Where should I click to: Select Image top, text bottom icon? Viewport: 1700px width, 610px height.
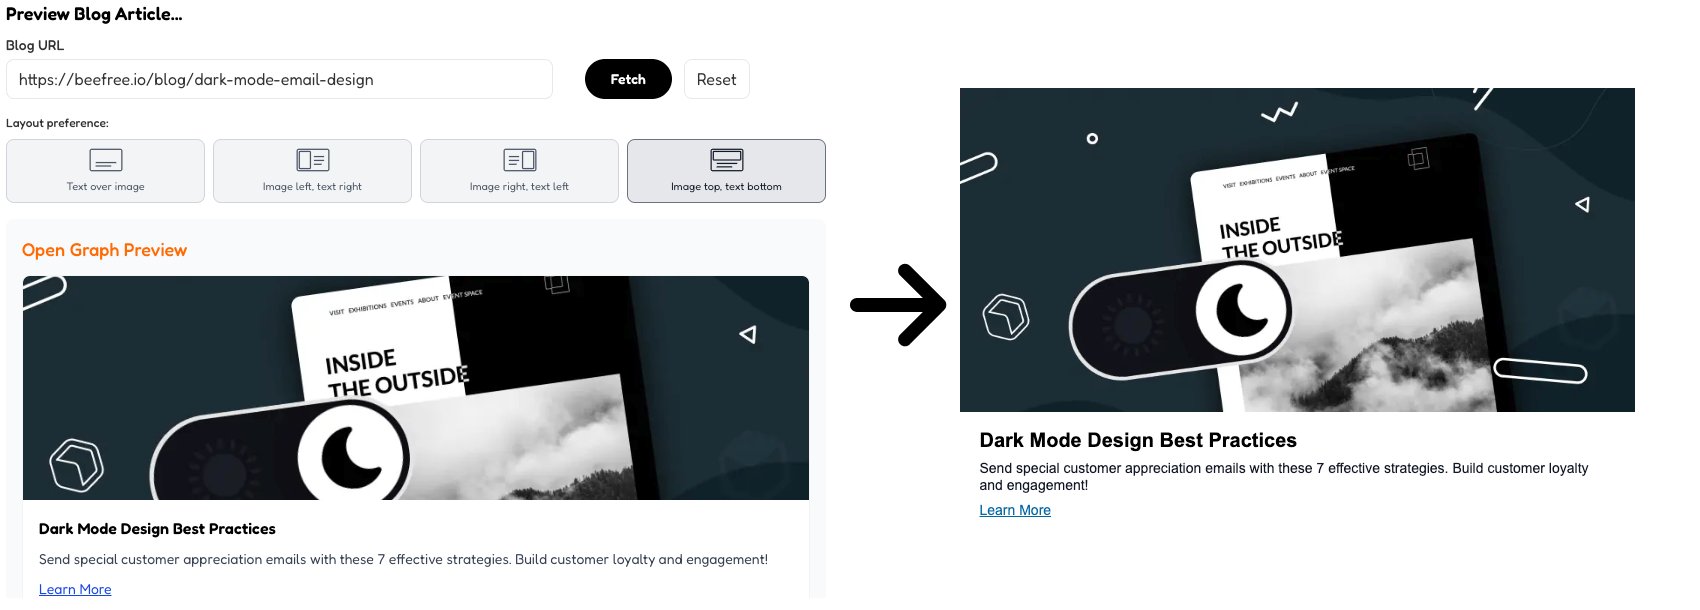tap(727, 160)
